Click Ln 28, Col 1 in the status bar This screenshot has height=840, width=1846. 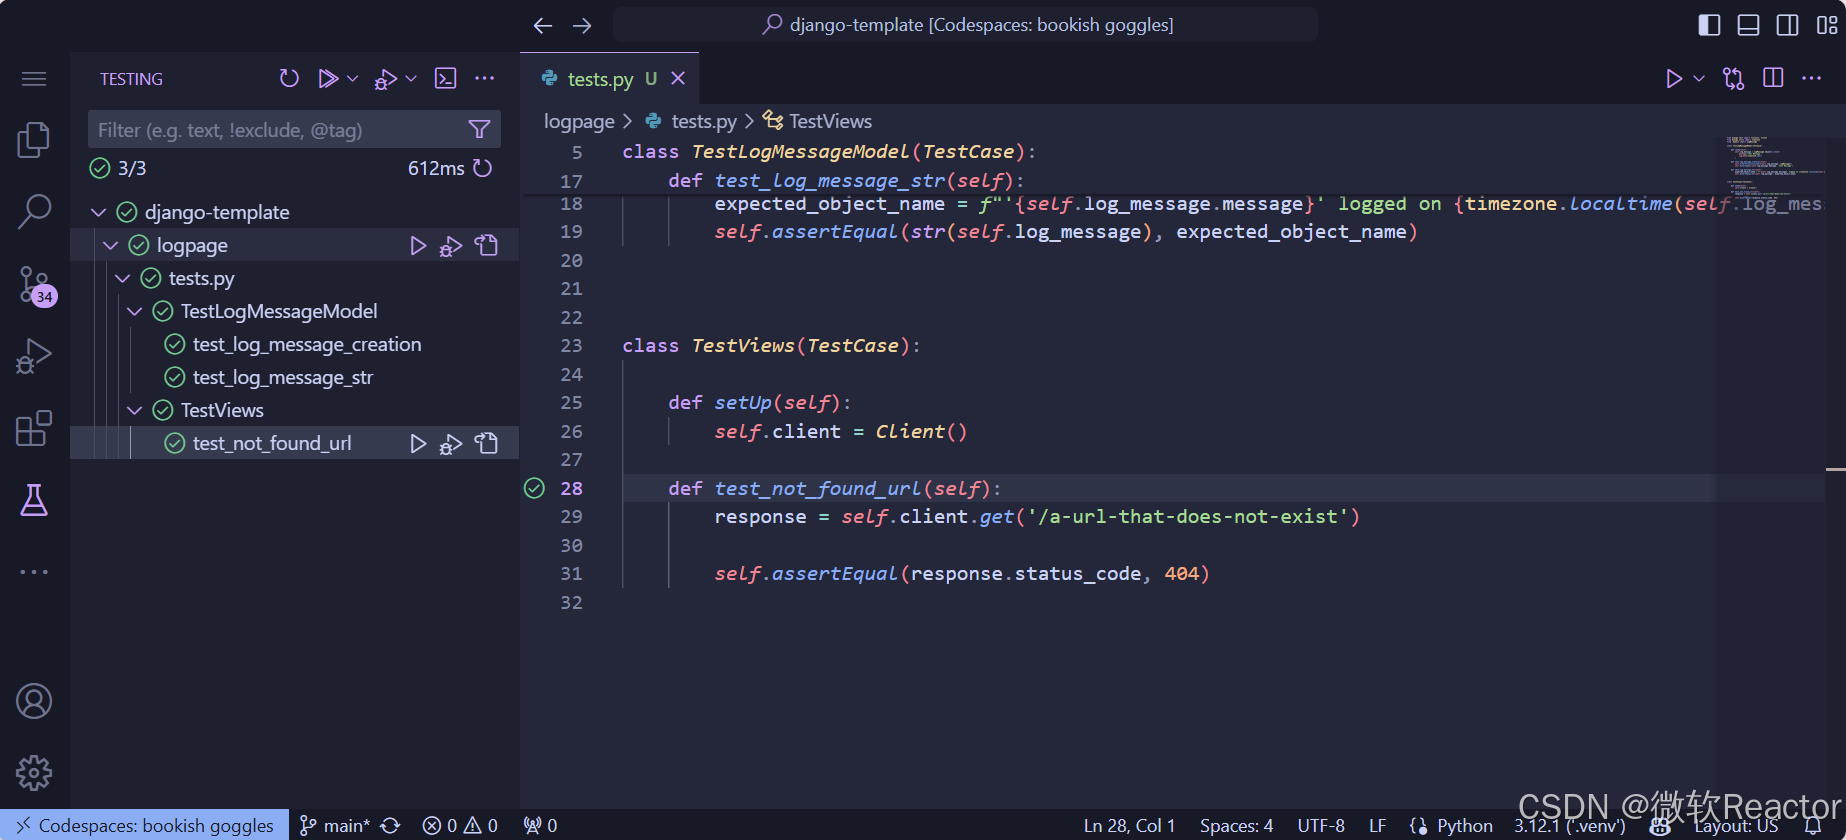pos(1129,825)
